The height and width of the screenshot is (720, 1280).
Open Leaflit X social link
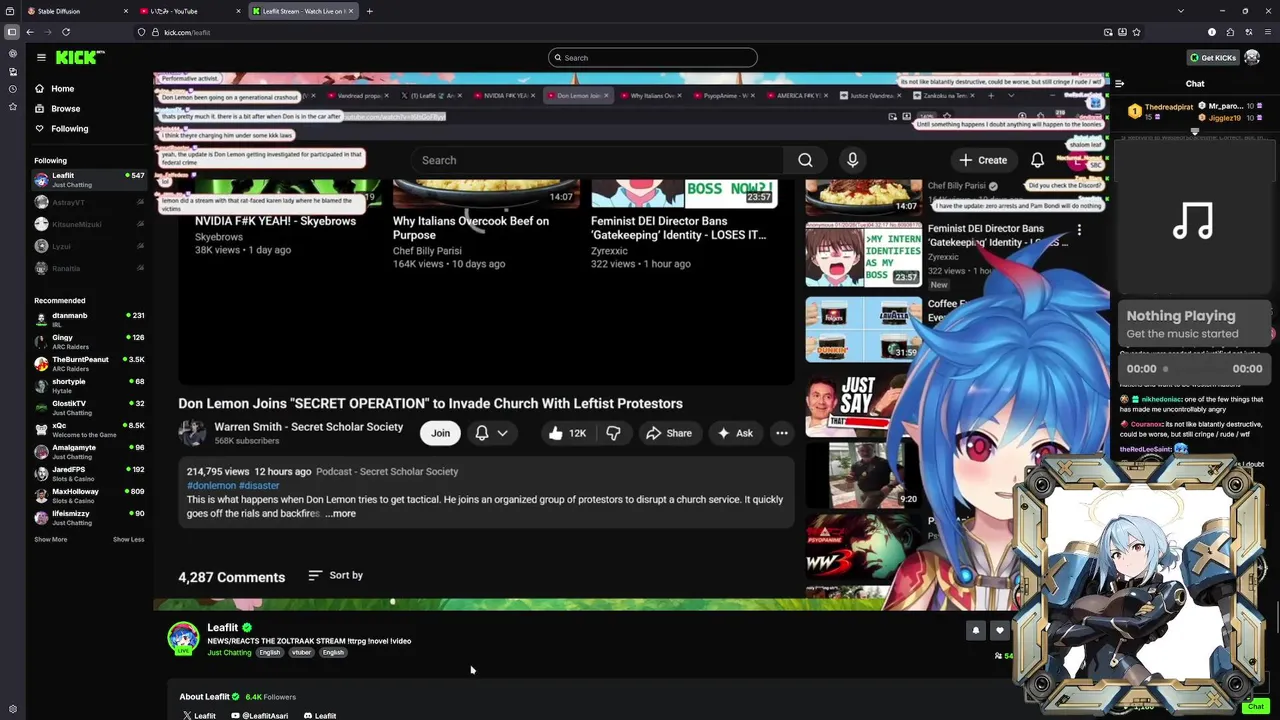199,716
